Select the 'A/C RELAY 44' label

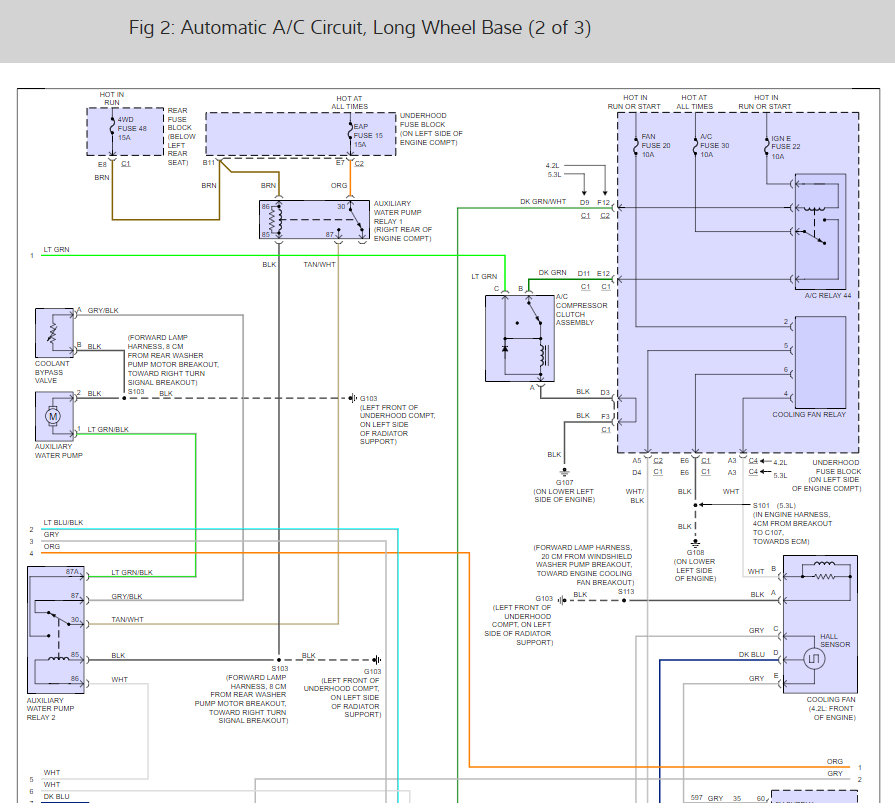828,296
